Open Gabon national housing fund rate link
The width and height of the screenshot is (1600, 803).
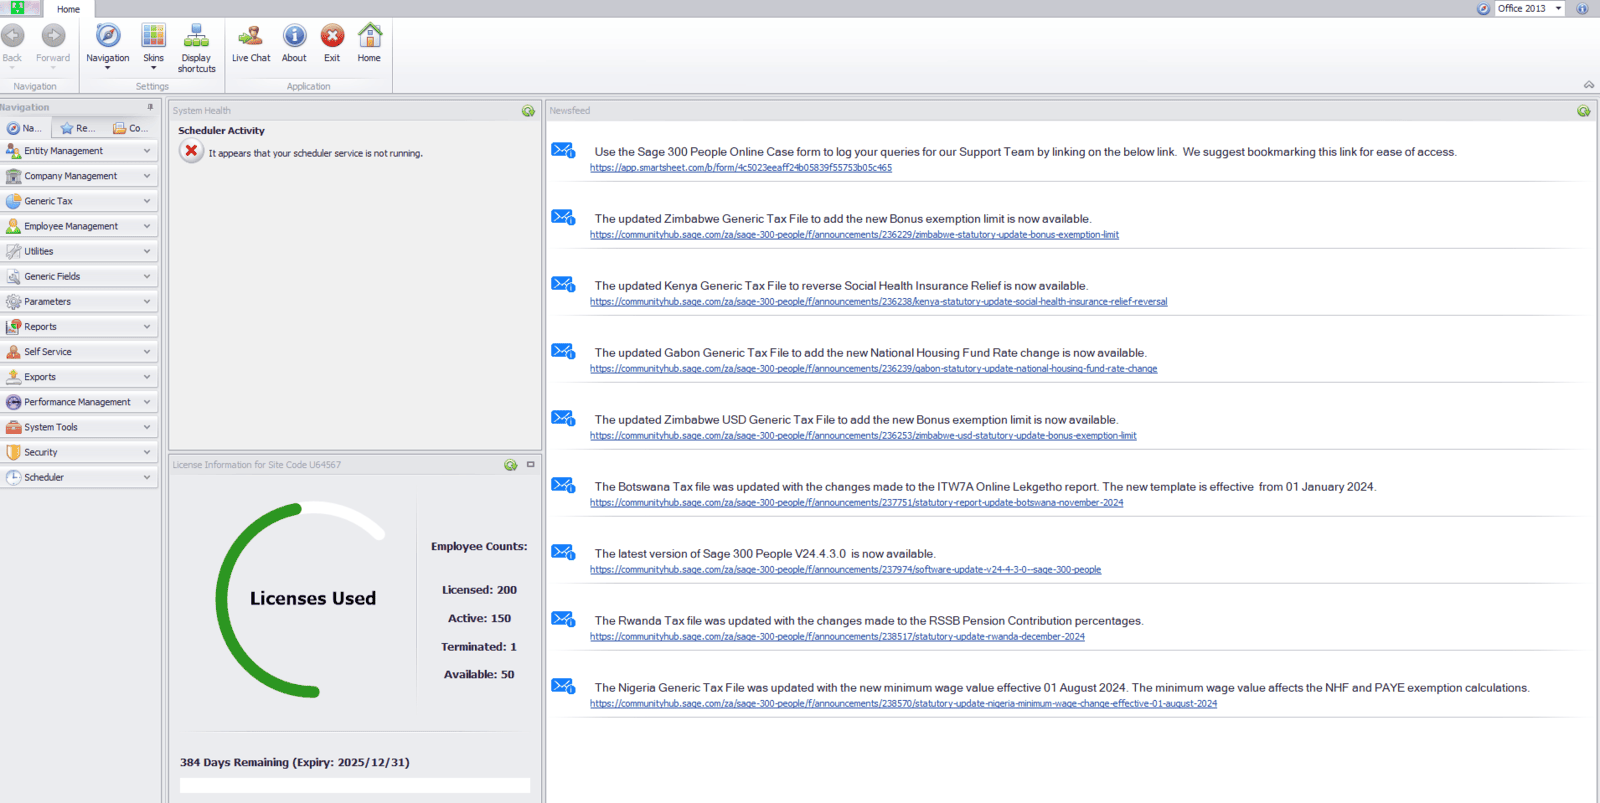(873, 369)
